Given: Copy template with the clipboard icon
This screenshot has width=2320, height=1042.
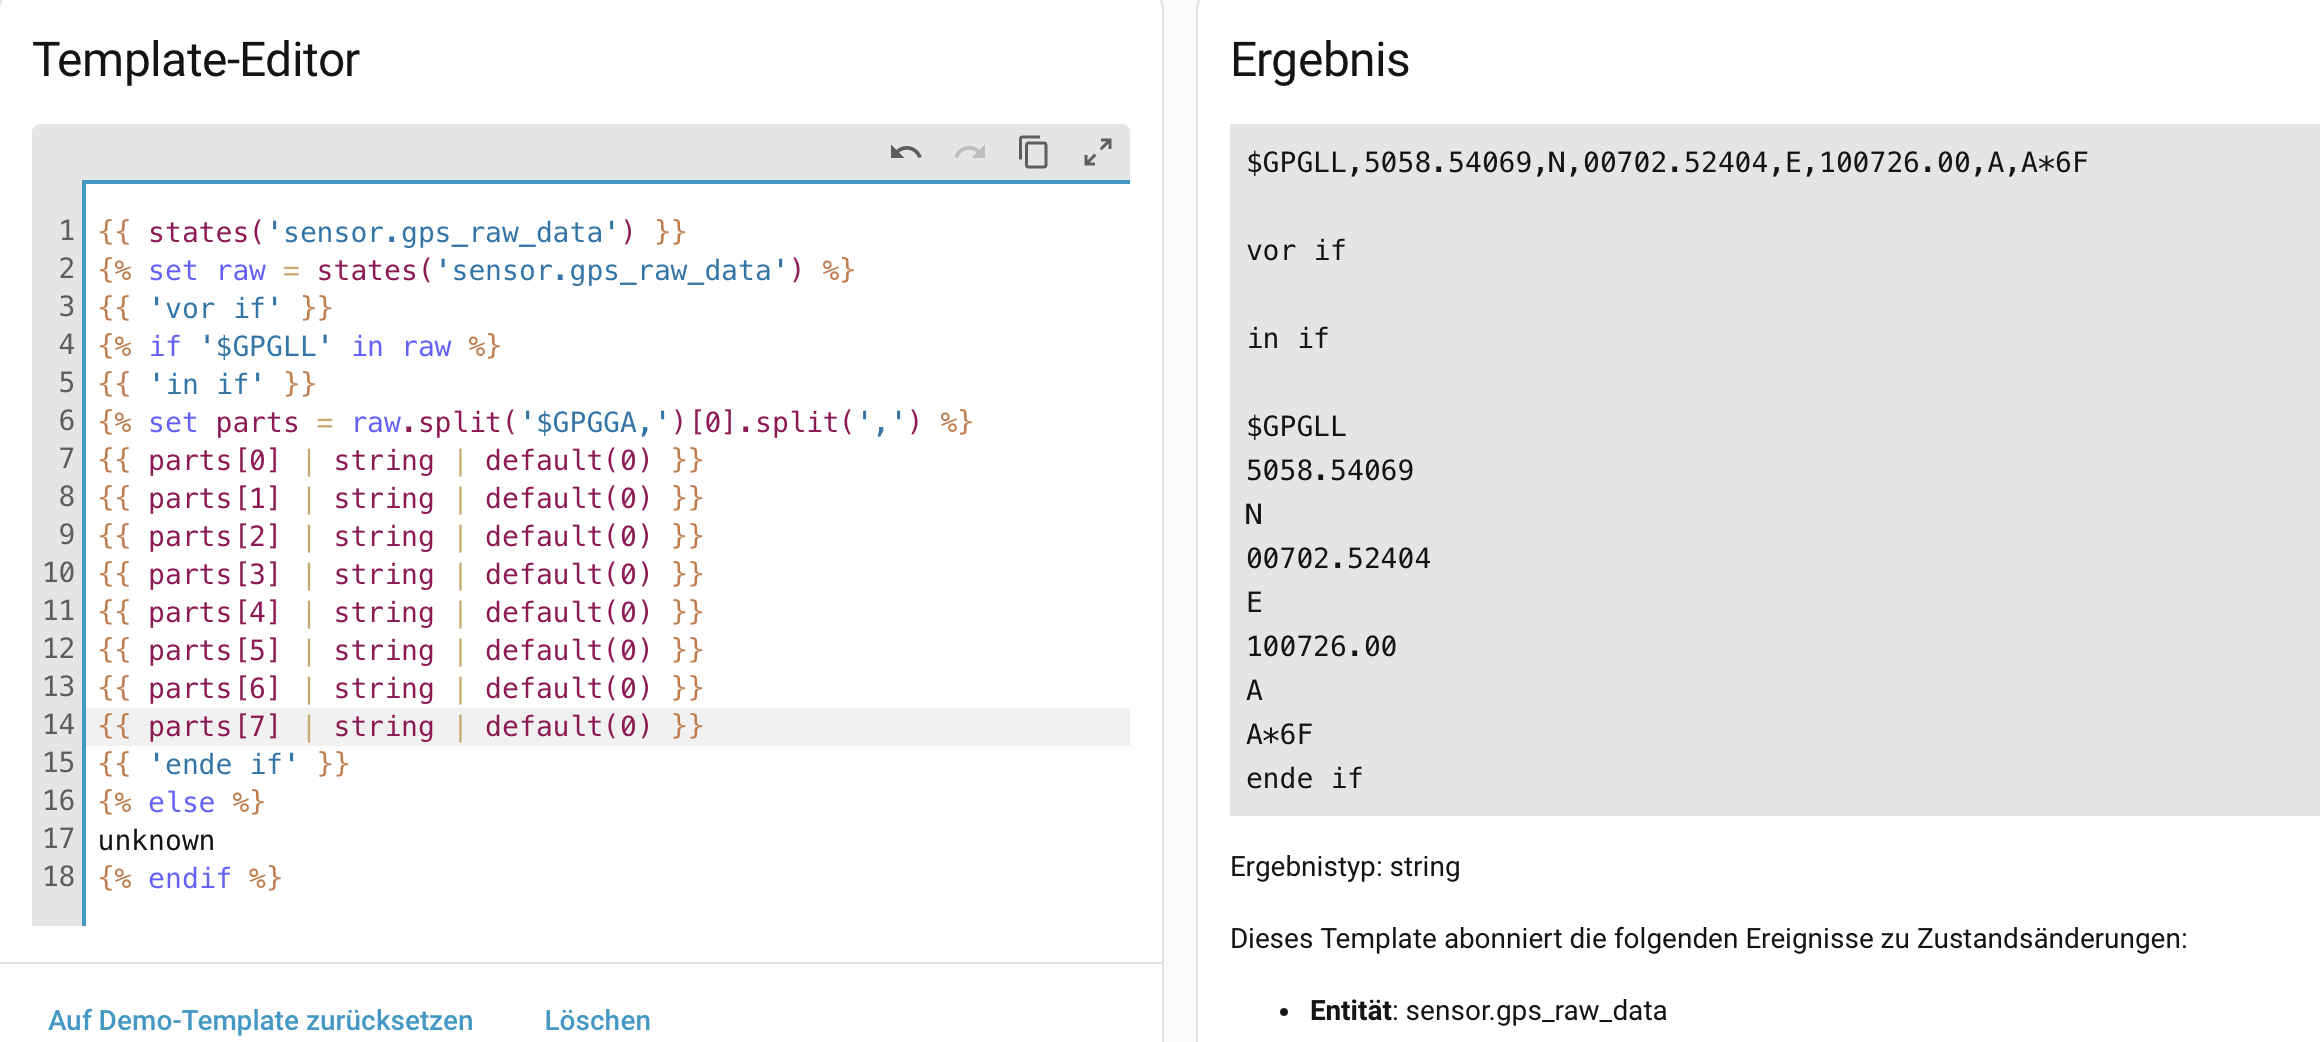Looking at the screenshot, I should (1033, 153).
